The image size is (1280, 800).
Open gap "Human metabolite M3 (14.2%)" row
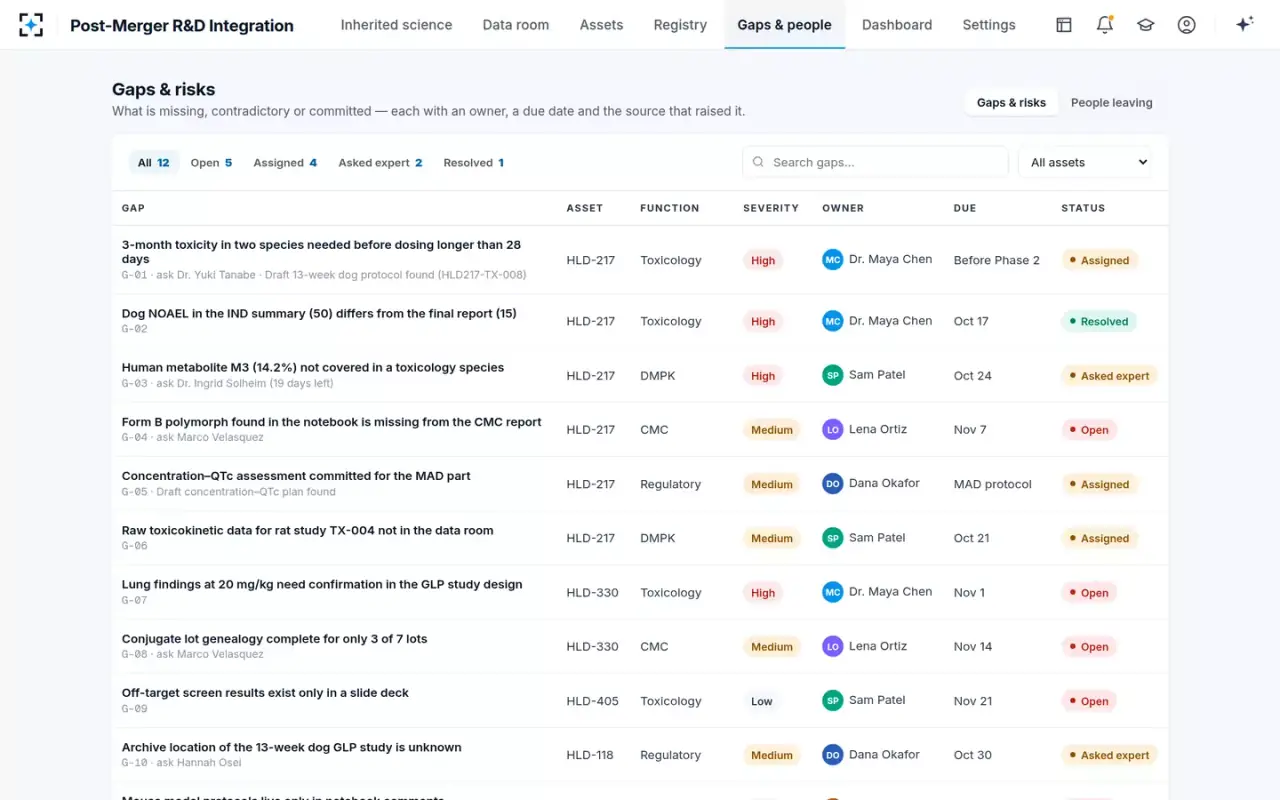click(640, 375)
